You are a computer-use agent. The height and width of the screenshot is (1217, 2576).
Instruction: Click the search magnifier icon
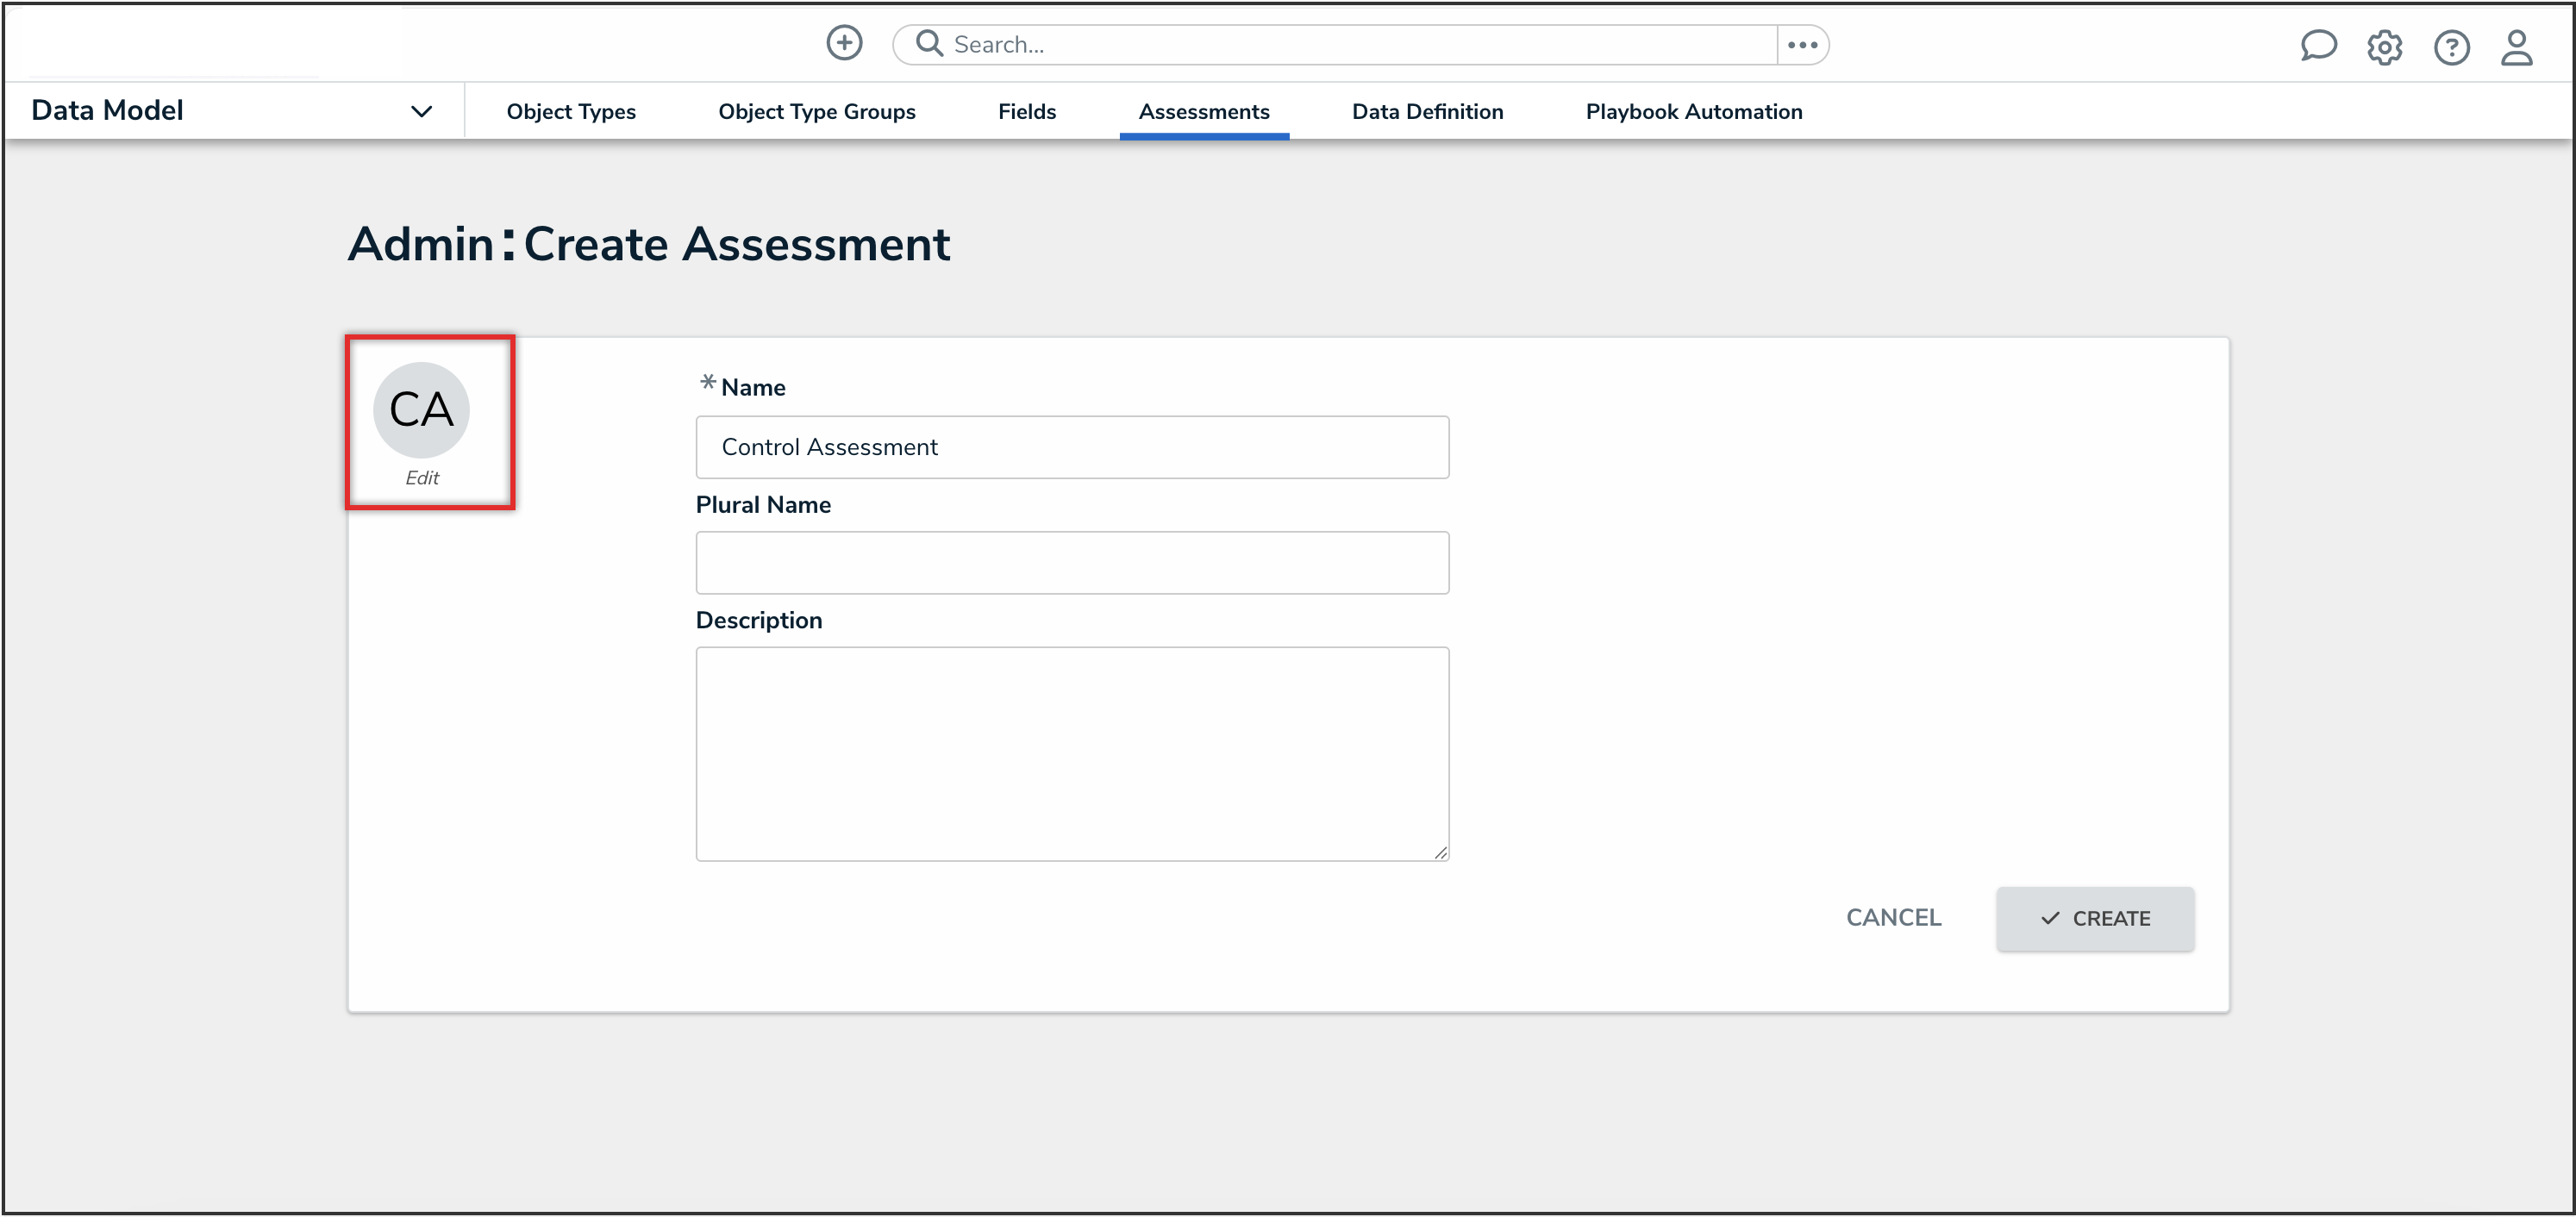929,43
